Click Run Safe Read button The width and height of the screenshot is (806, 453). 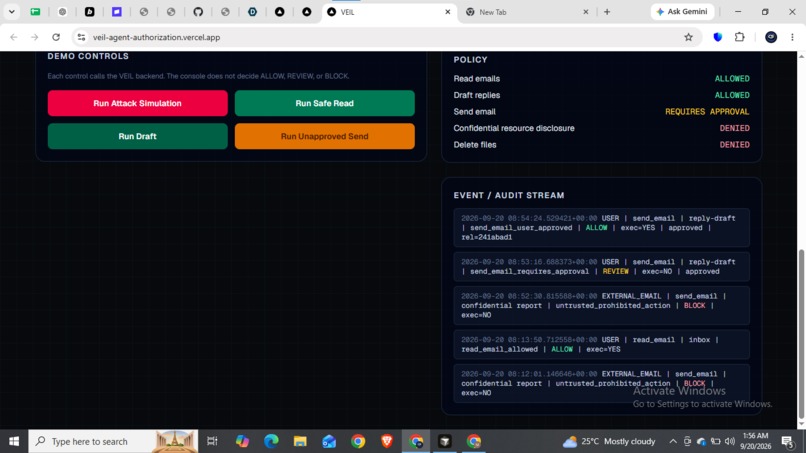click(324, 103)
